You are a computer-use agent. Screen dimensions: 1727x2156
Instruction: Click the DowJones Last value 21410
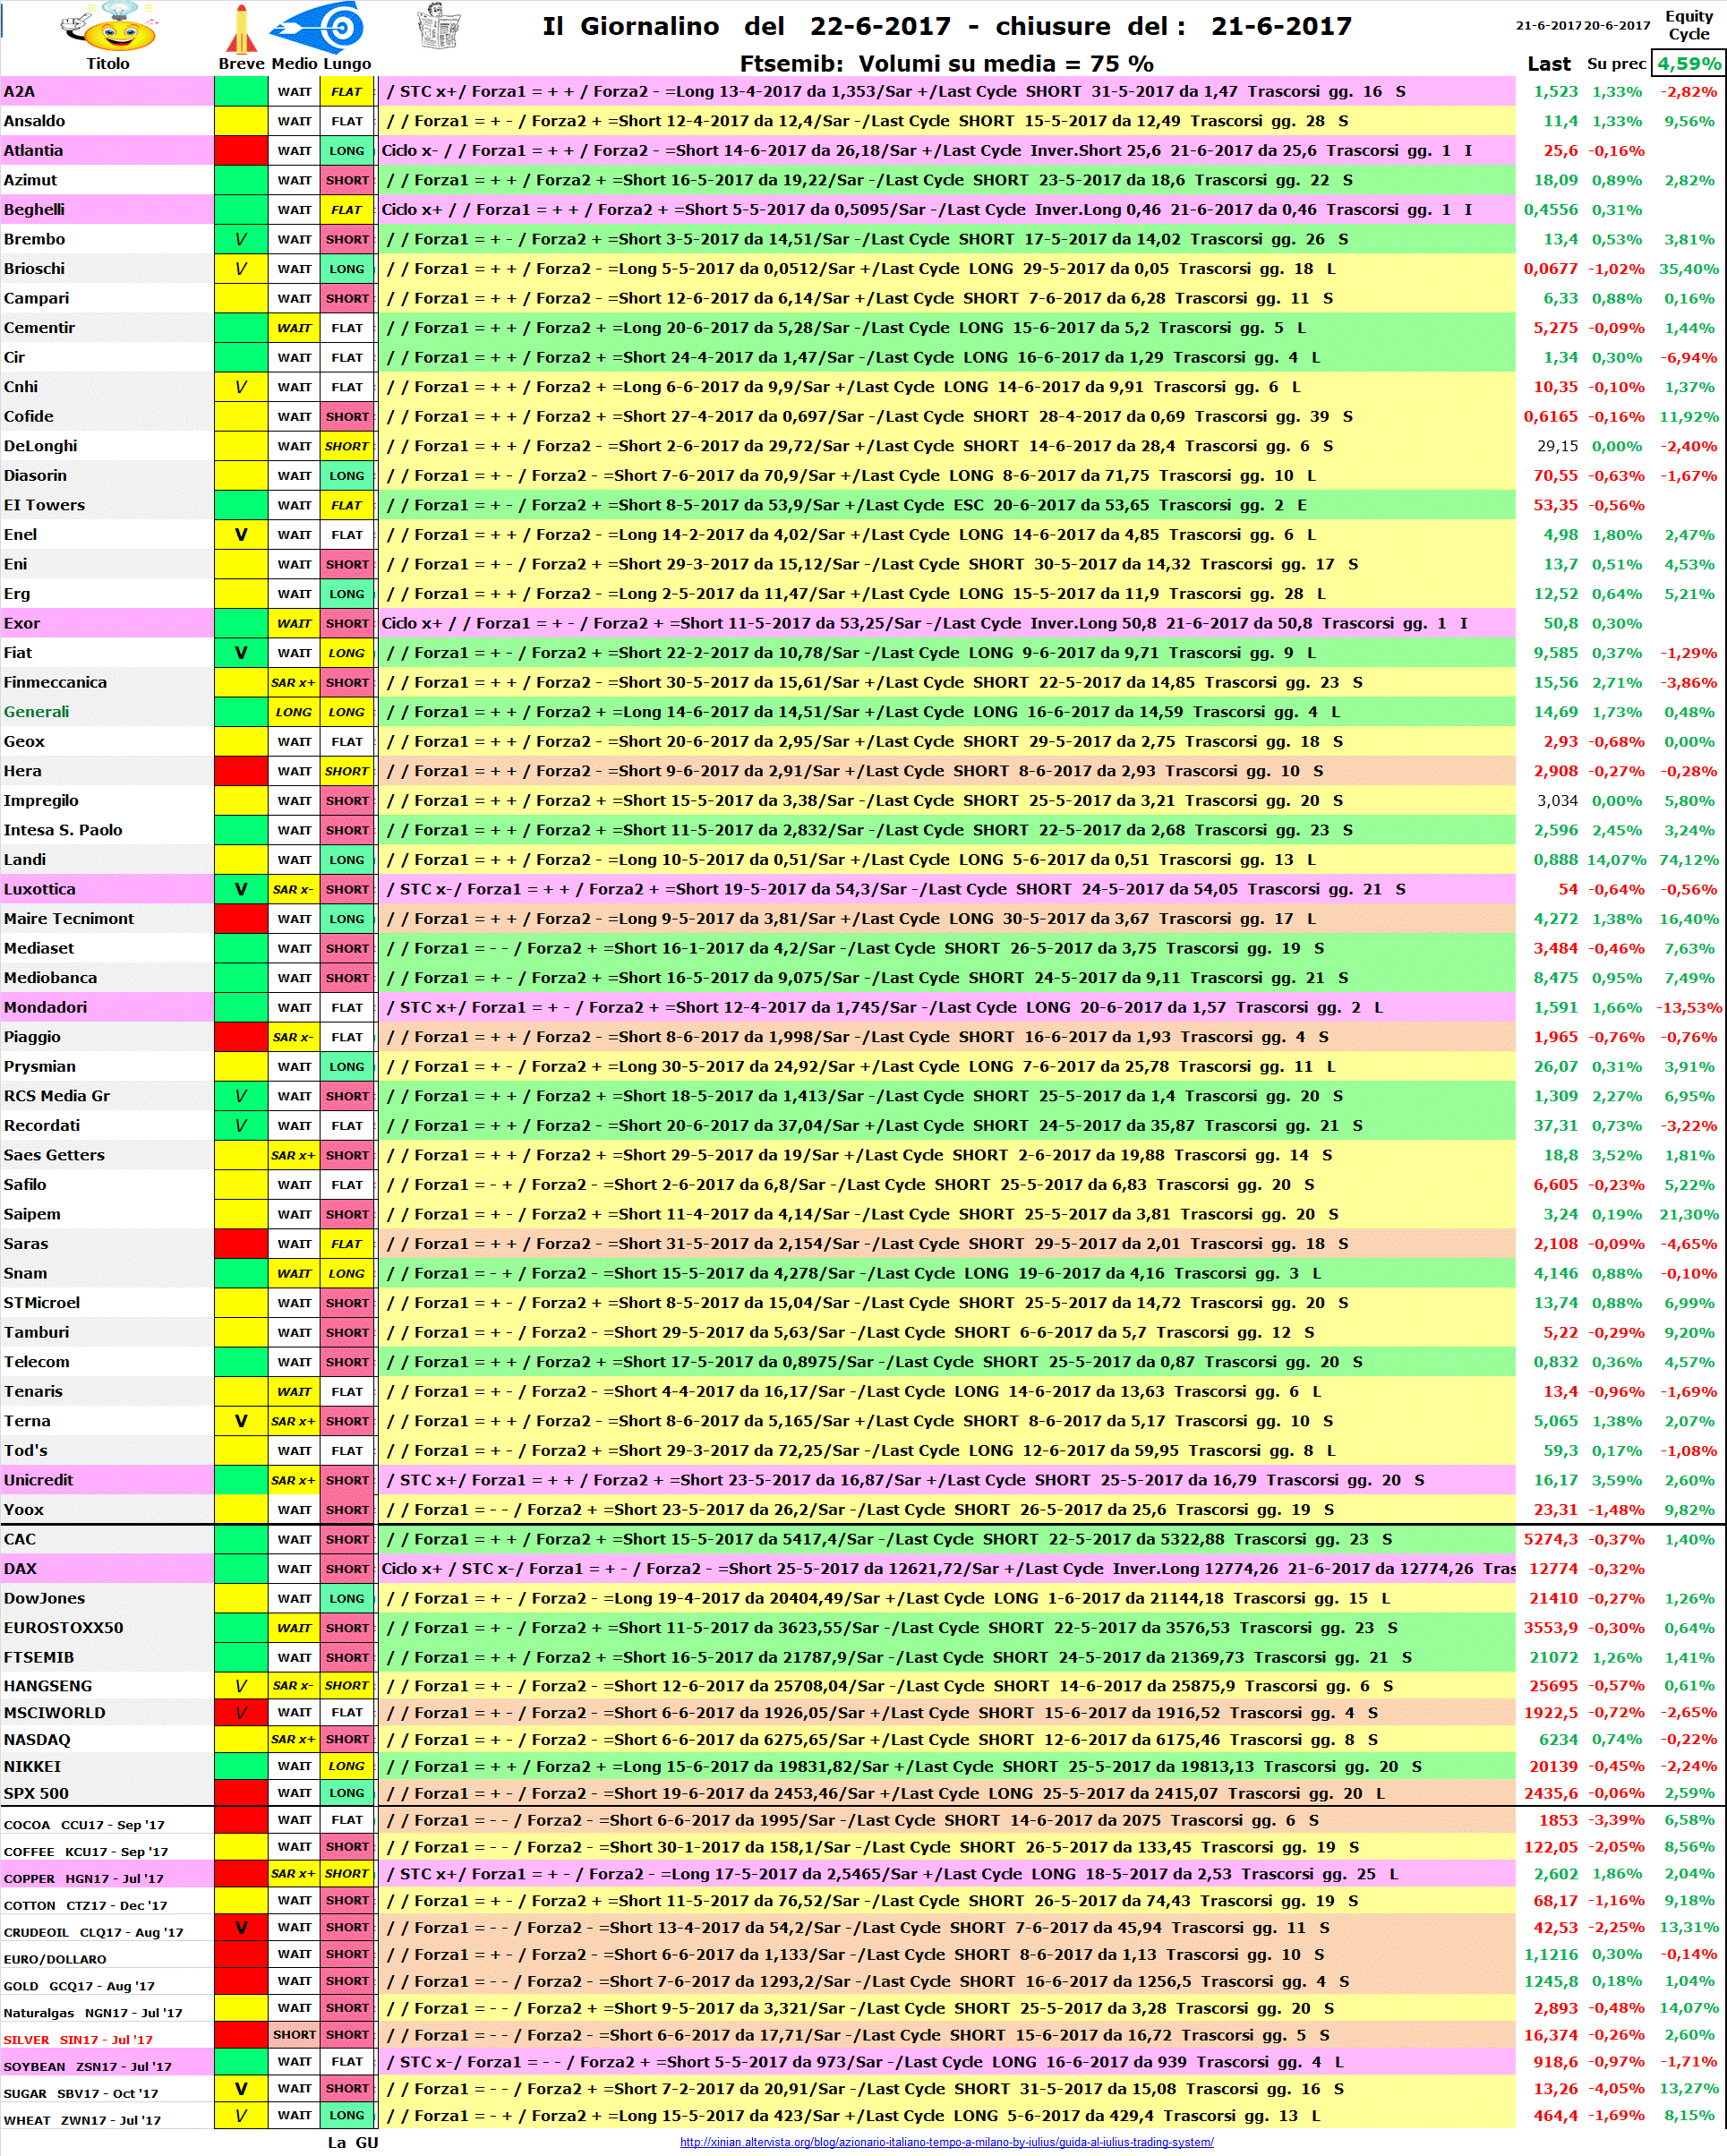(1553, 1597)
